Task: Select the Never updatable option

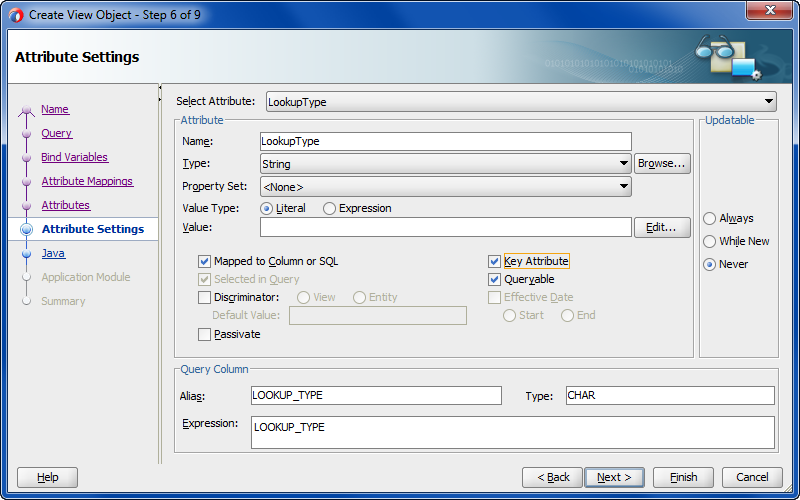Action: click(x=709, y=265)
